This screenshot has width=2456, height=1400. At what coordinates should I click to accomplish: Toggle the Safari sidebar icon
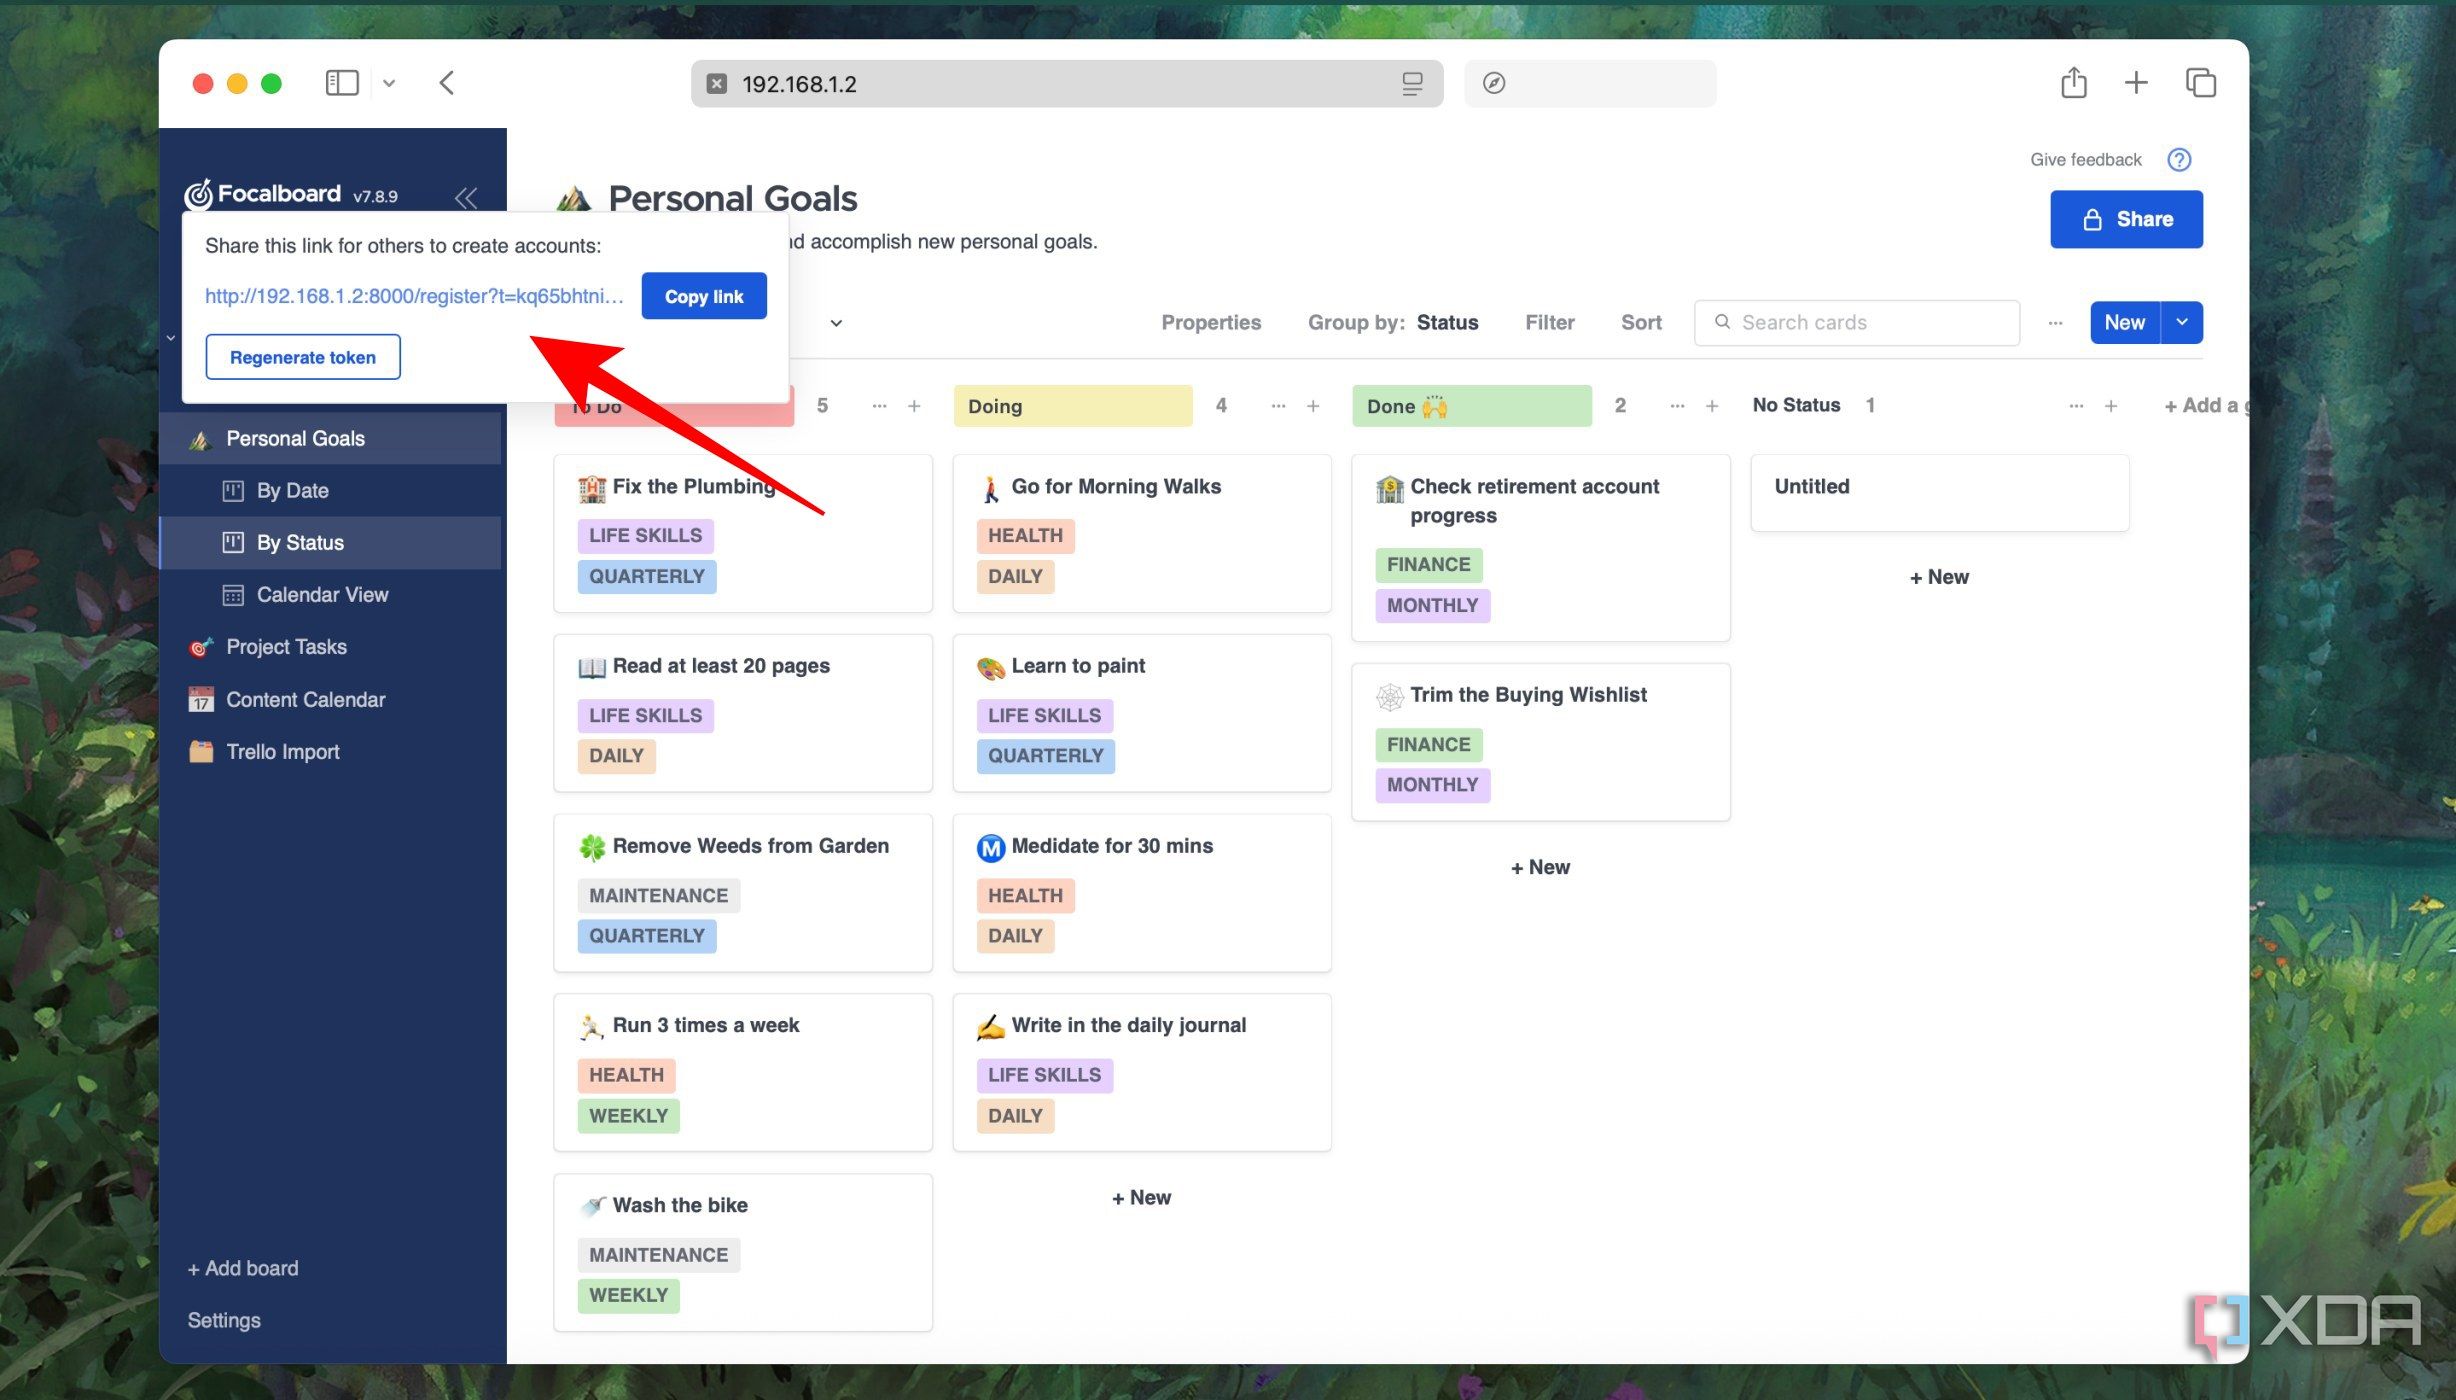click(x=342, y=83)
